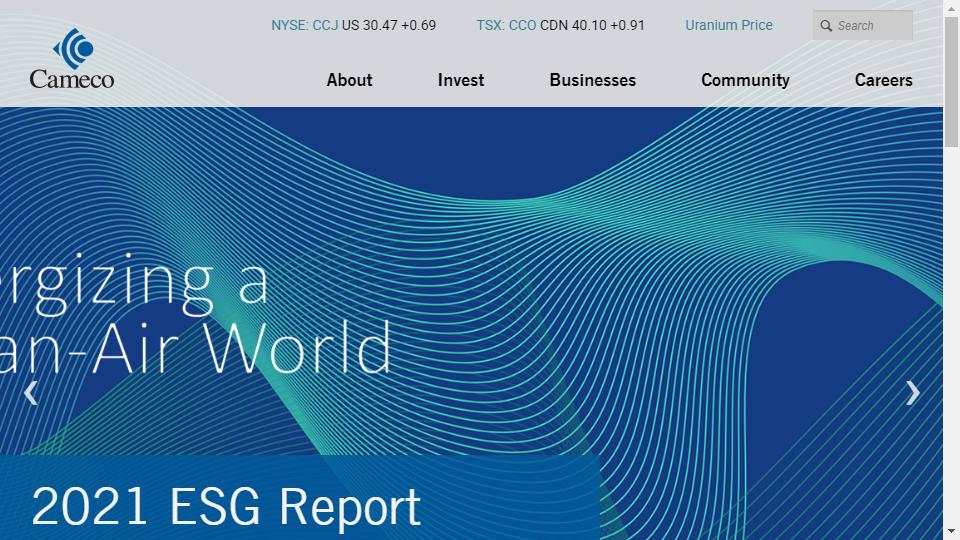Open the Invest menu
The width and height of the screenshot is (960, 540).
click(461, 80)
